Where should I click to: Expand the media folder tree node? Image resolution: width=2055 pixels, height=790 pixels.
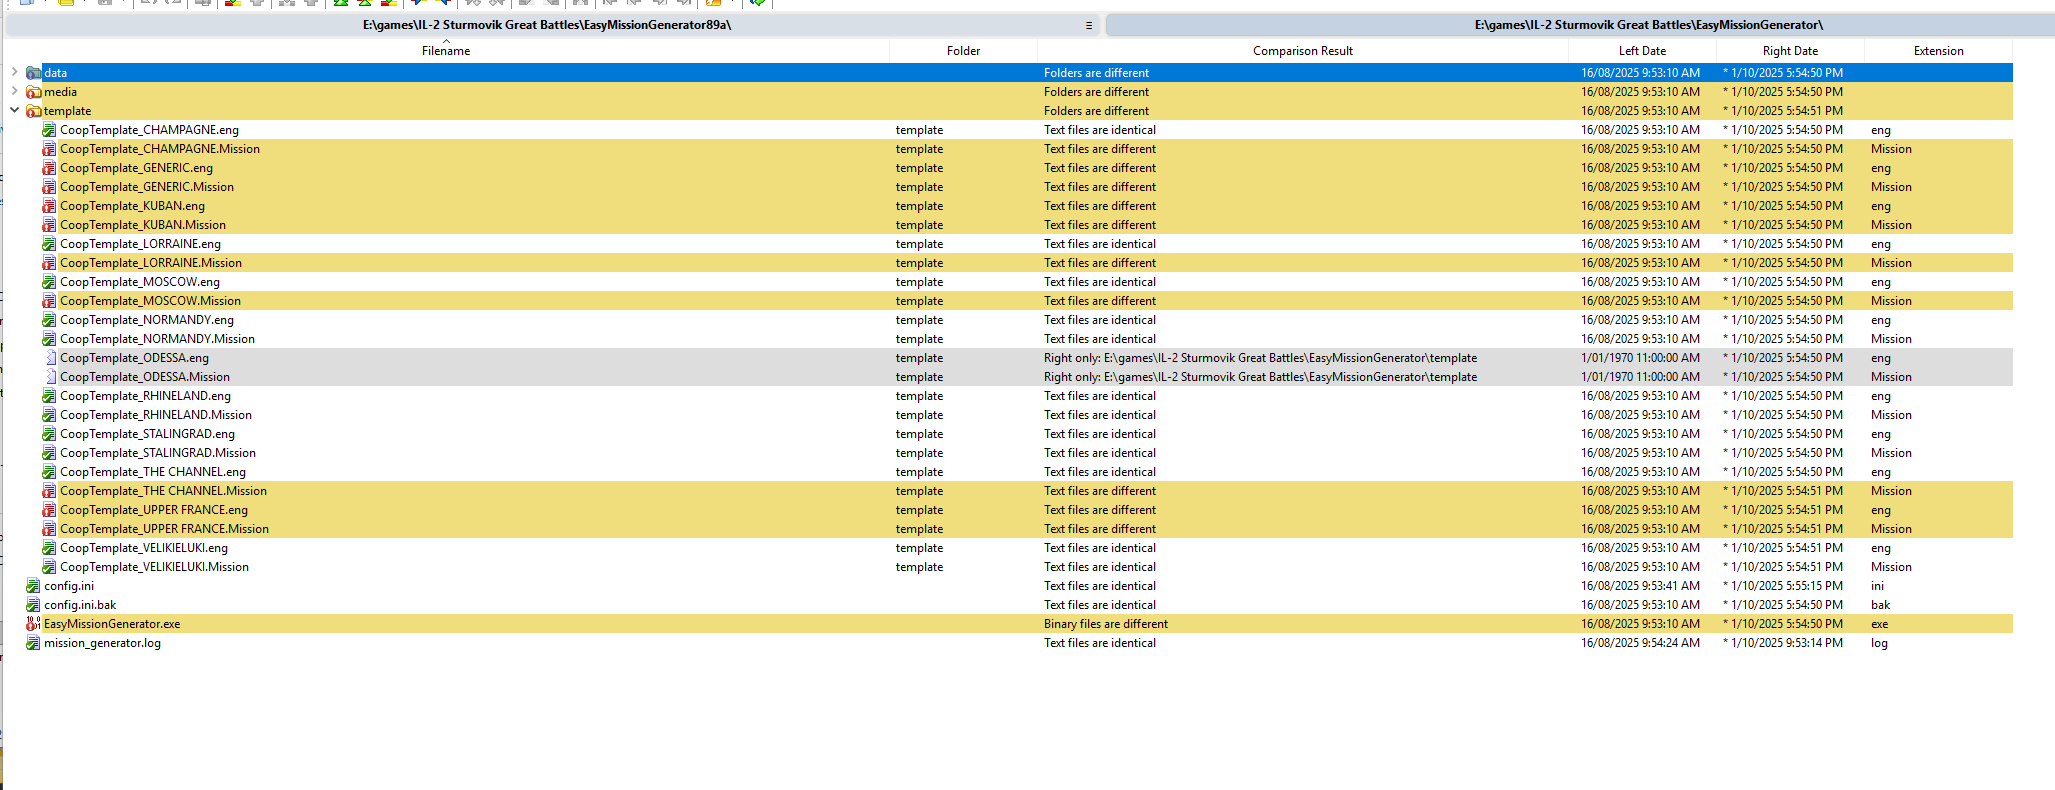14,91
